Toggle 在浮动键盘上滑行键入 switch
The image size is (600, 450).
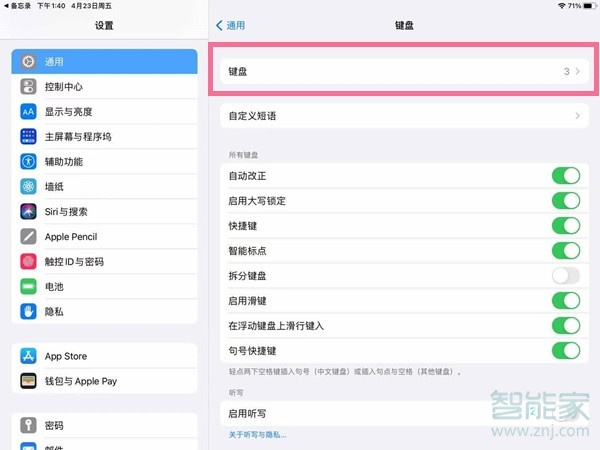566,326
